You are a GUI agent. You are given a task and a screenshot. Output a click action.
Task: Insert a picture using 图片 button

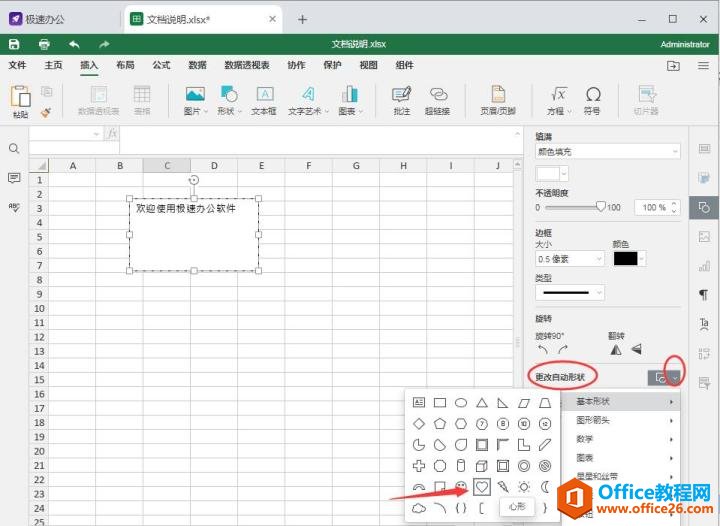pyautogui.click(x=196, y=100)
